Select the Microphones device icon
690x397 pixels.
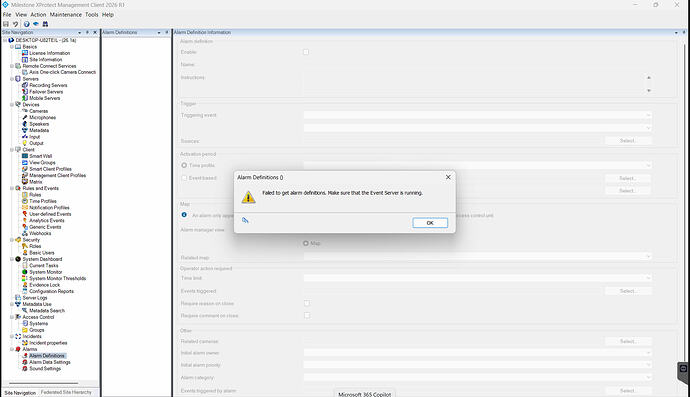25,118
